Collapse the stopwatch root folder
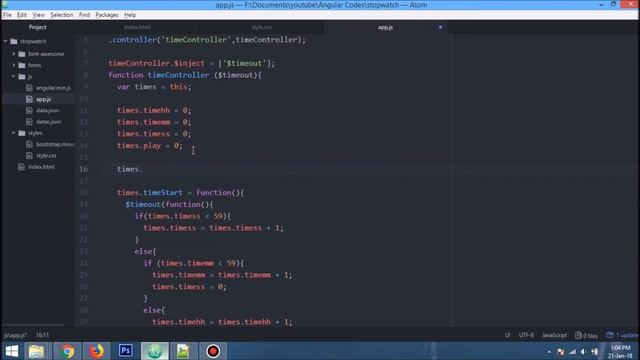The width and height of the screenshot is (640, 360). pyautogui.click(x=6, y=41)
